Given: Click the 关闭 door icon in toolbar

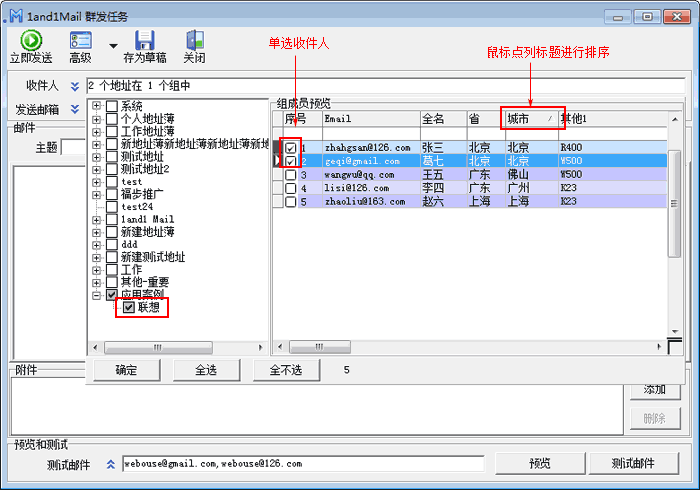Looking at the screenshot, I should (195, 40).
